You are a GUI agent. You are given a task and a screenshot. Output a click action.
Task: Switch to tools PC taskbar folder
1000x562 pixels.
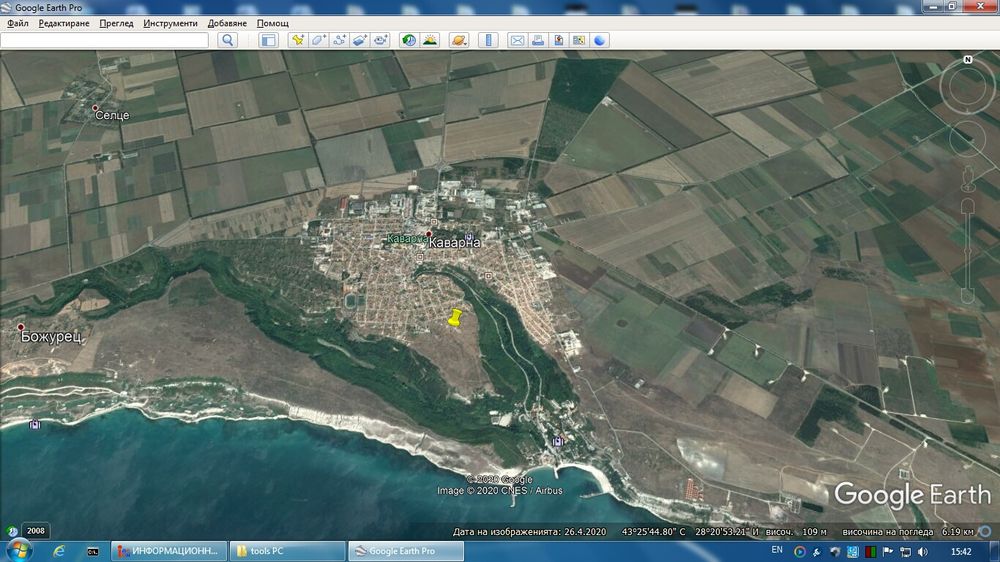287,551
